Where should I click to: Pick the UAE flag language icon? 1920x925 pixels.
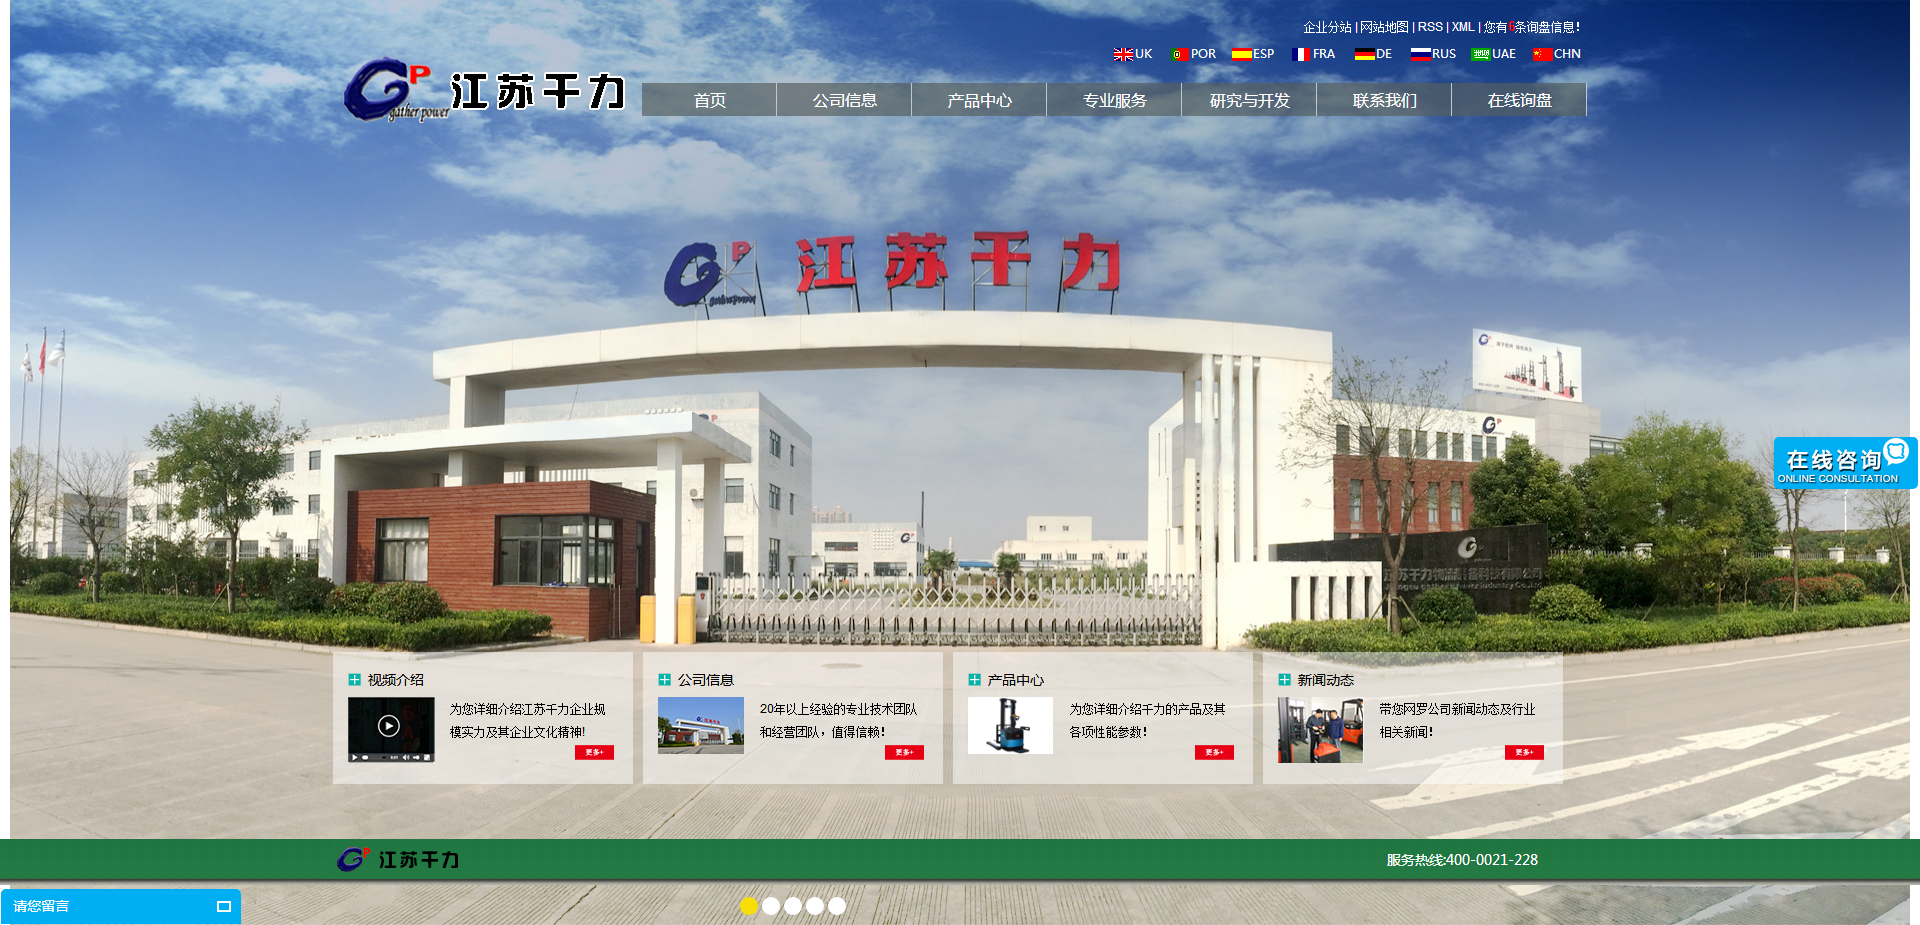tap(1480, 54)
